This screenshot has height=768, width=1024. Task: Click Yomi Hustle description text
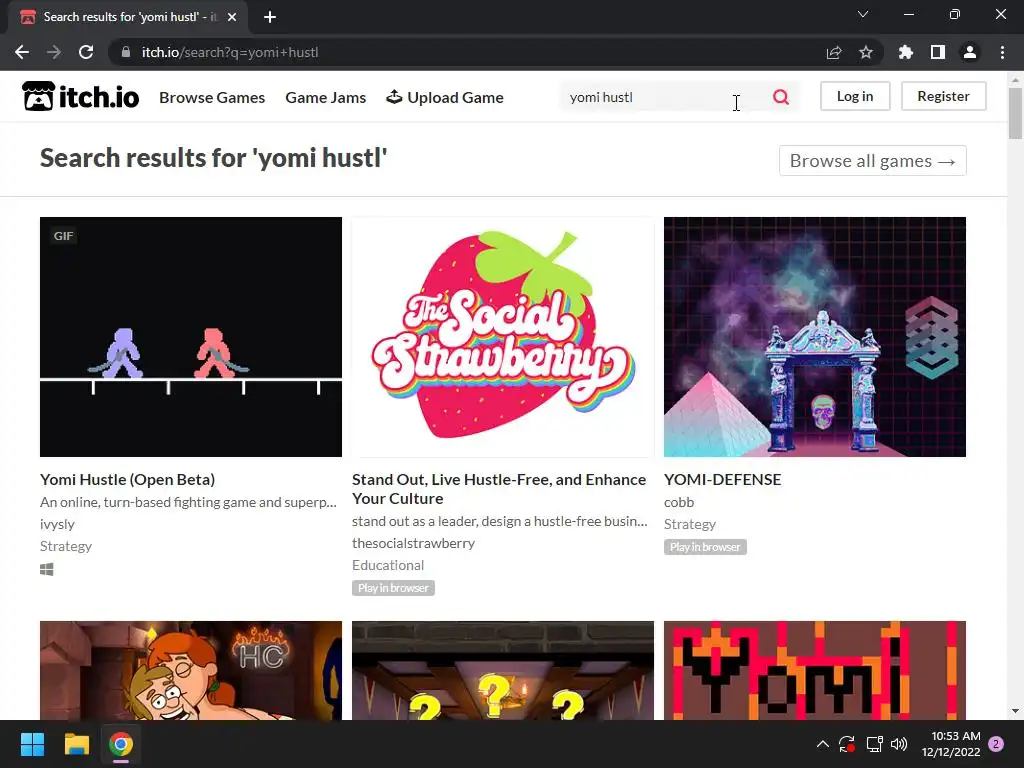[x=188, y=502]
